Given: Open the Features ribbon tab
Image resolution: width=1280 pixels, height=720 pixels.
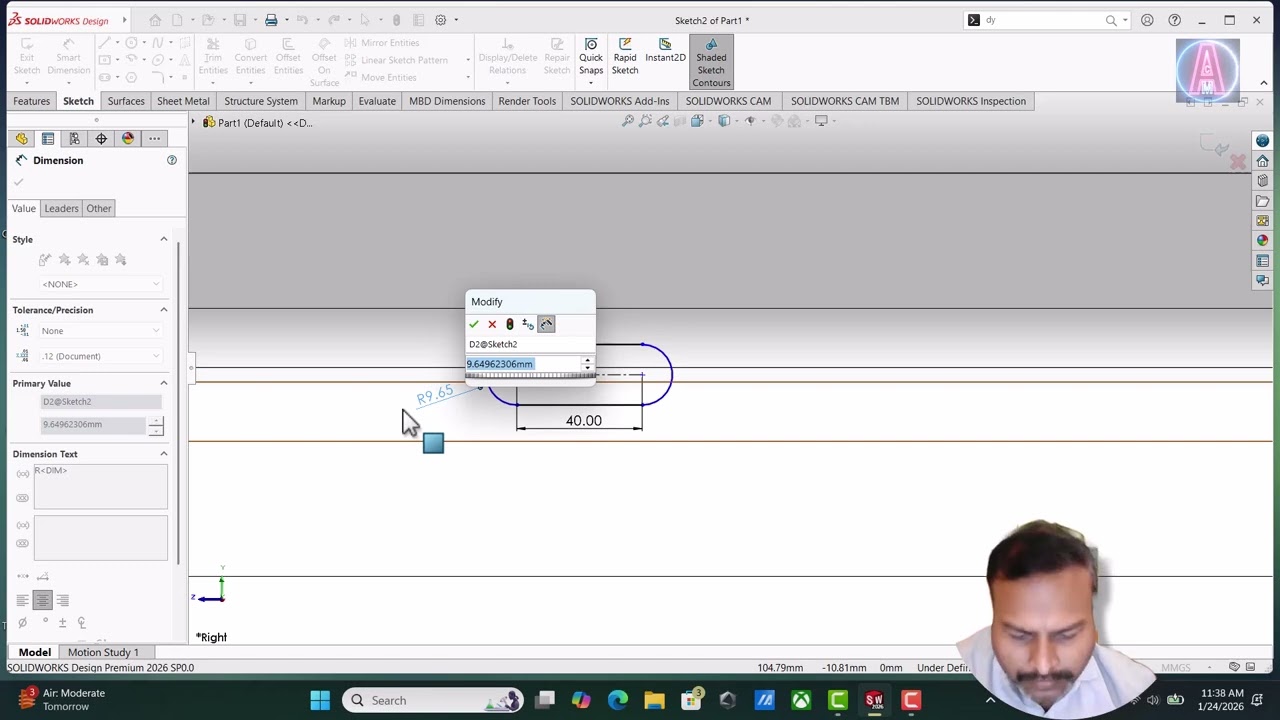Looking at the screenshot, I should click(31, 101).
